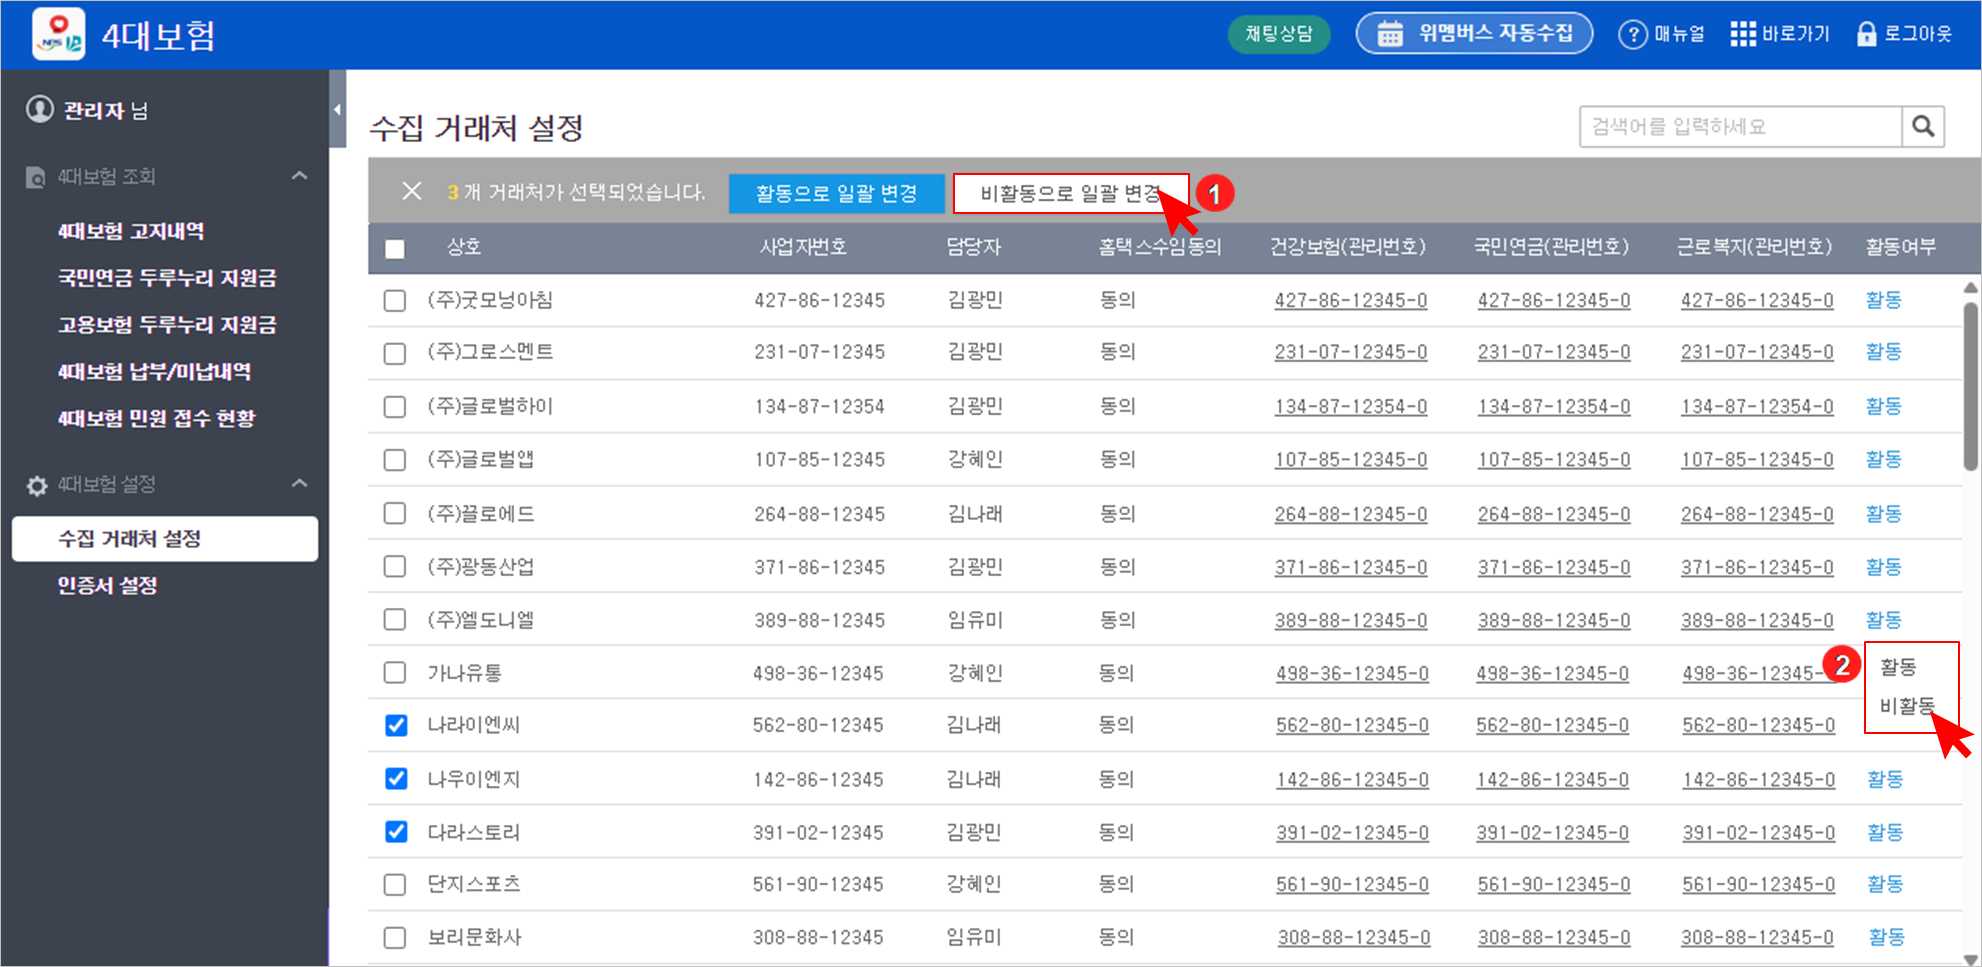Click the 활동여부 column header

[1900, 247]
